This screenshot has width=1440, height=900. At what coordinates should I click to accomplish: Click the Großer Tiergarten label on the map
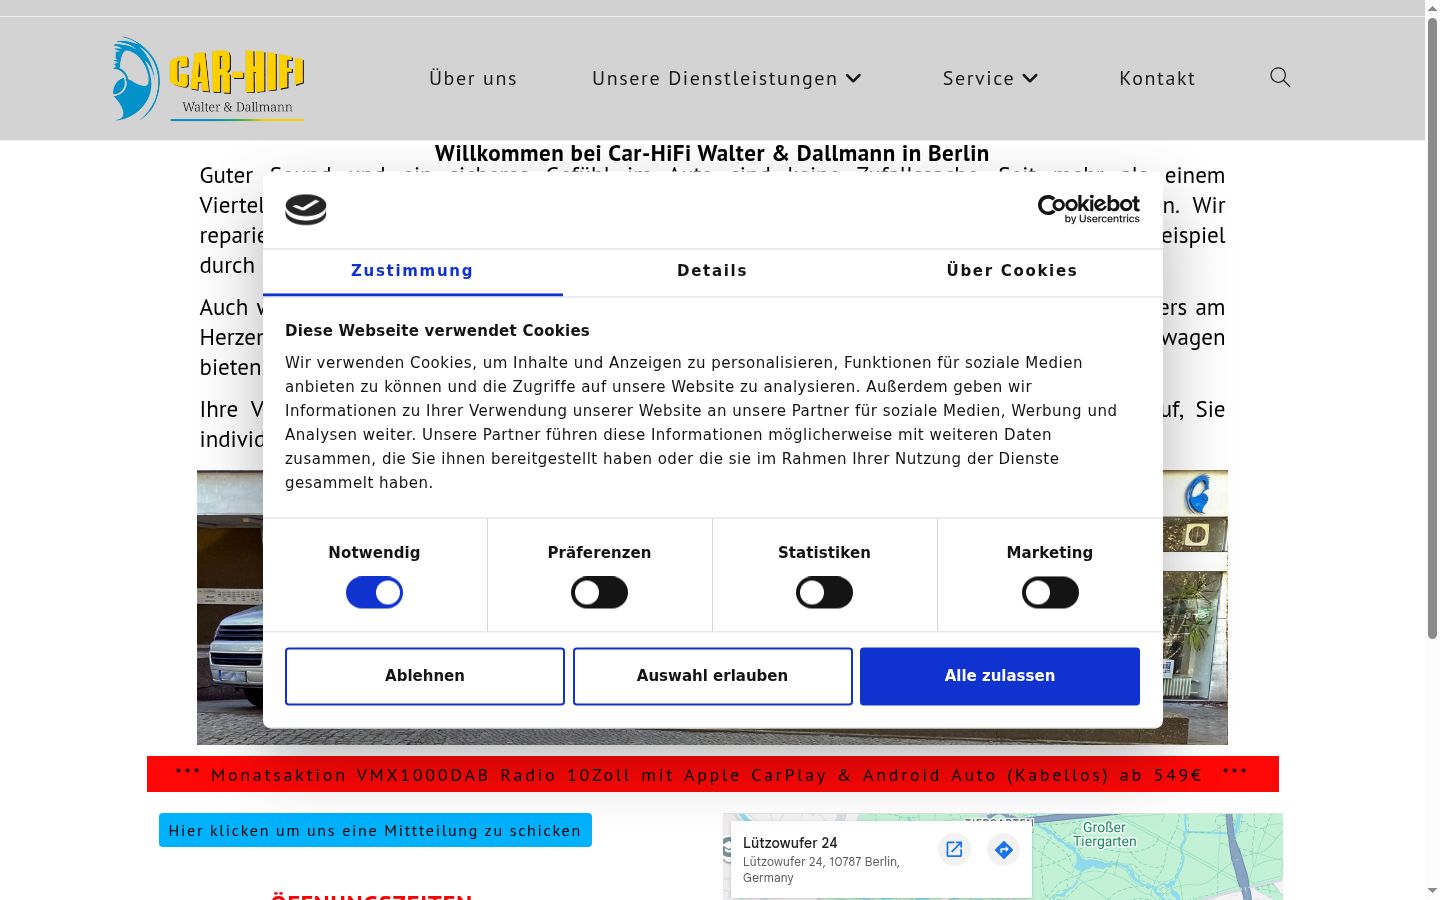click(1104, 834)
